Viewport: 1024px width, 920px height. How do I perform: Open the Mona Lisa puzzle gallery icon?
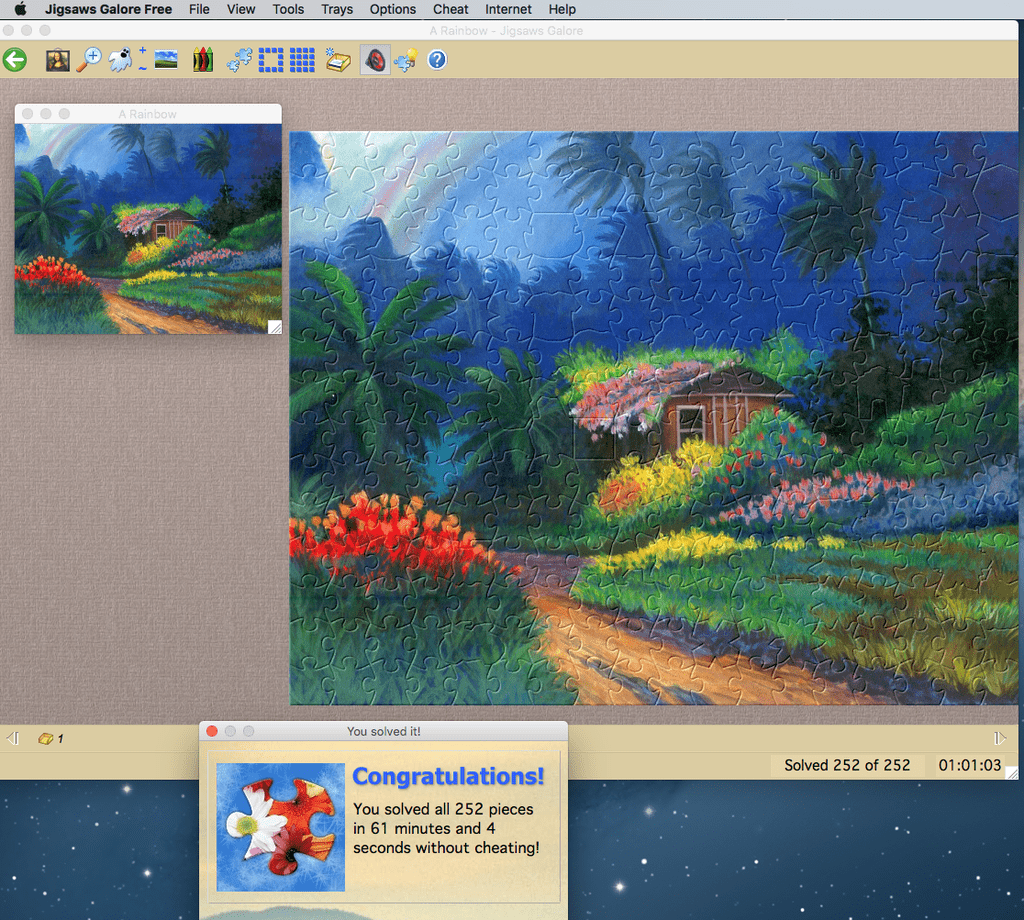point(57,60)
